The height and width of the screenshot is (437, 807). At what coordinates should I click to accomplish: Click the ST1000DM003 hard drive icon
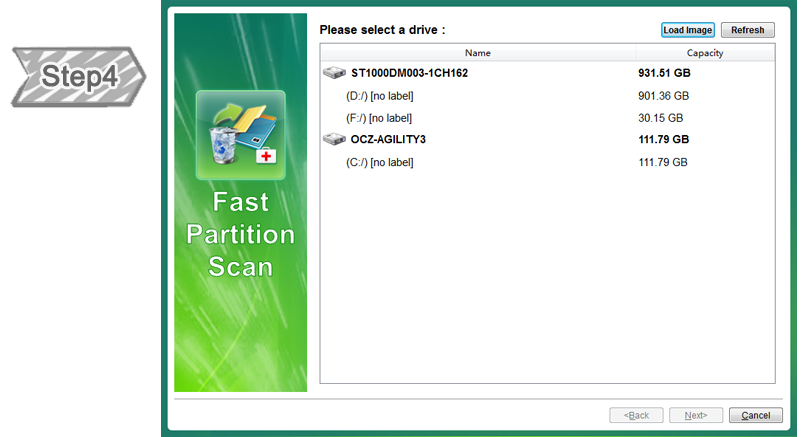pos(334,74)
